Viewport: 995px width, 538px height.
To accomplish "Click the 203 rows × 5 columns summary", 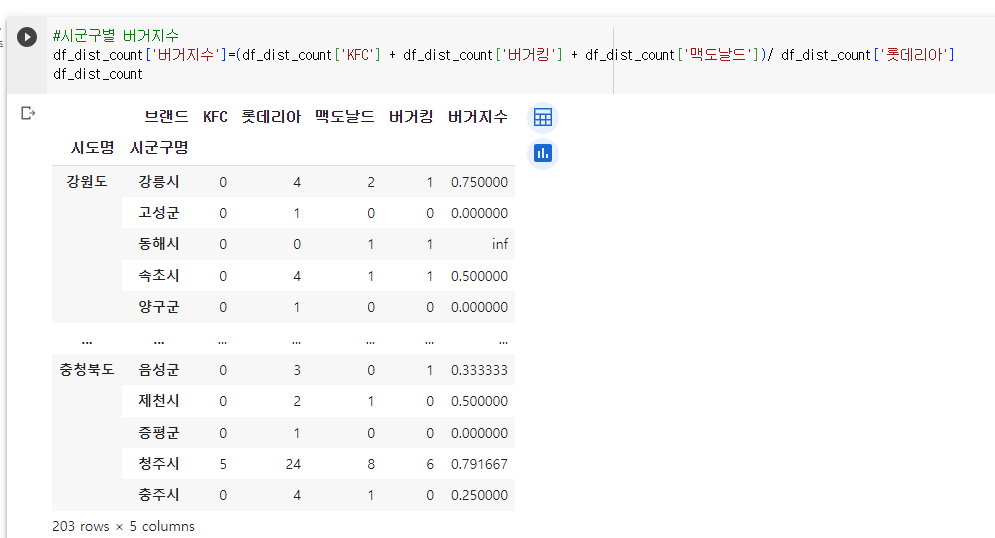I will (123, 526).
